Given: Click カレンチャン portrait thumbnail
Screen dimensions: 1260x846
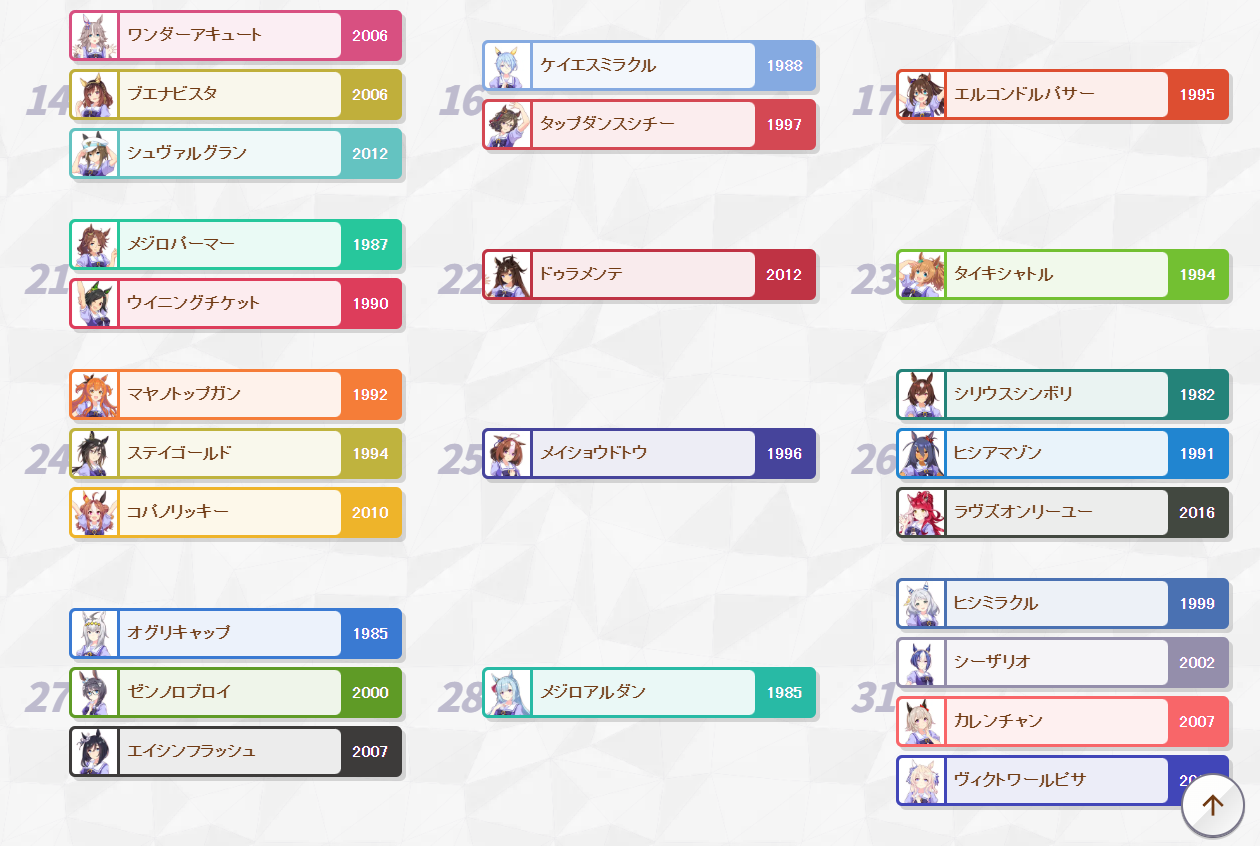Looking at the screenshot, I should (x=921, y=722).
